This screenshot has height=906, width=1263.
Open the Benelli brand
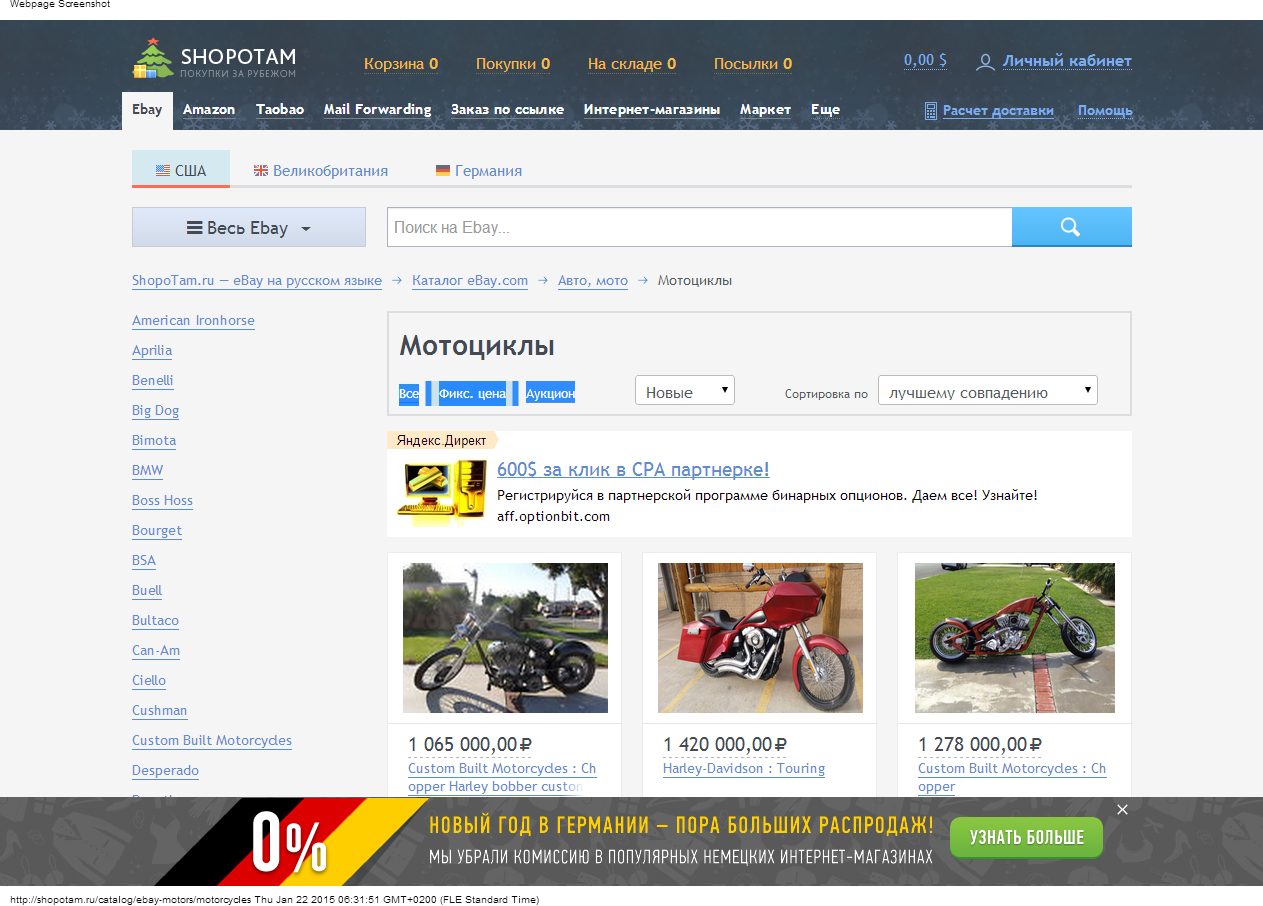coord(153,381)
